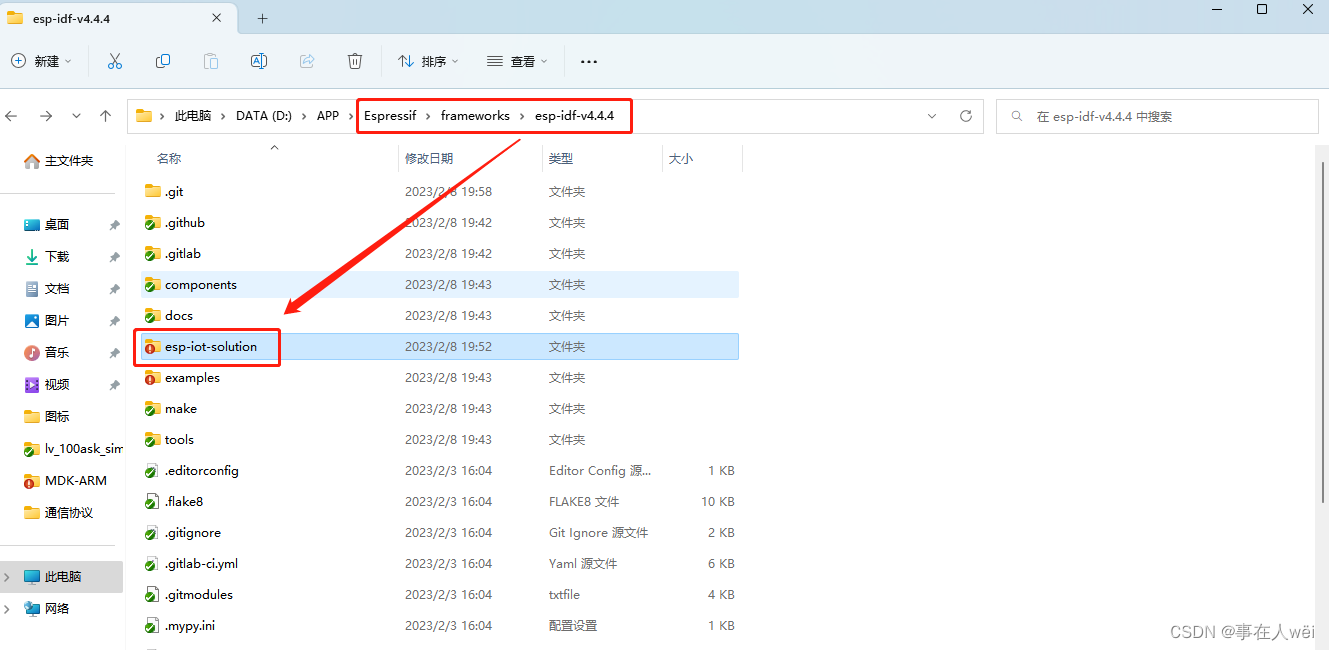Select 主文件夹 in navigation pane
Image resolution: width=1329 pixels, height=650 pixels.
[59, 161]
